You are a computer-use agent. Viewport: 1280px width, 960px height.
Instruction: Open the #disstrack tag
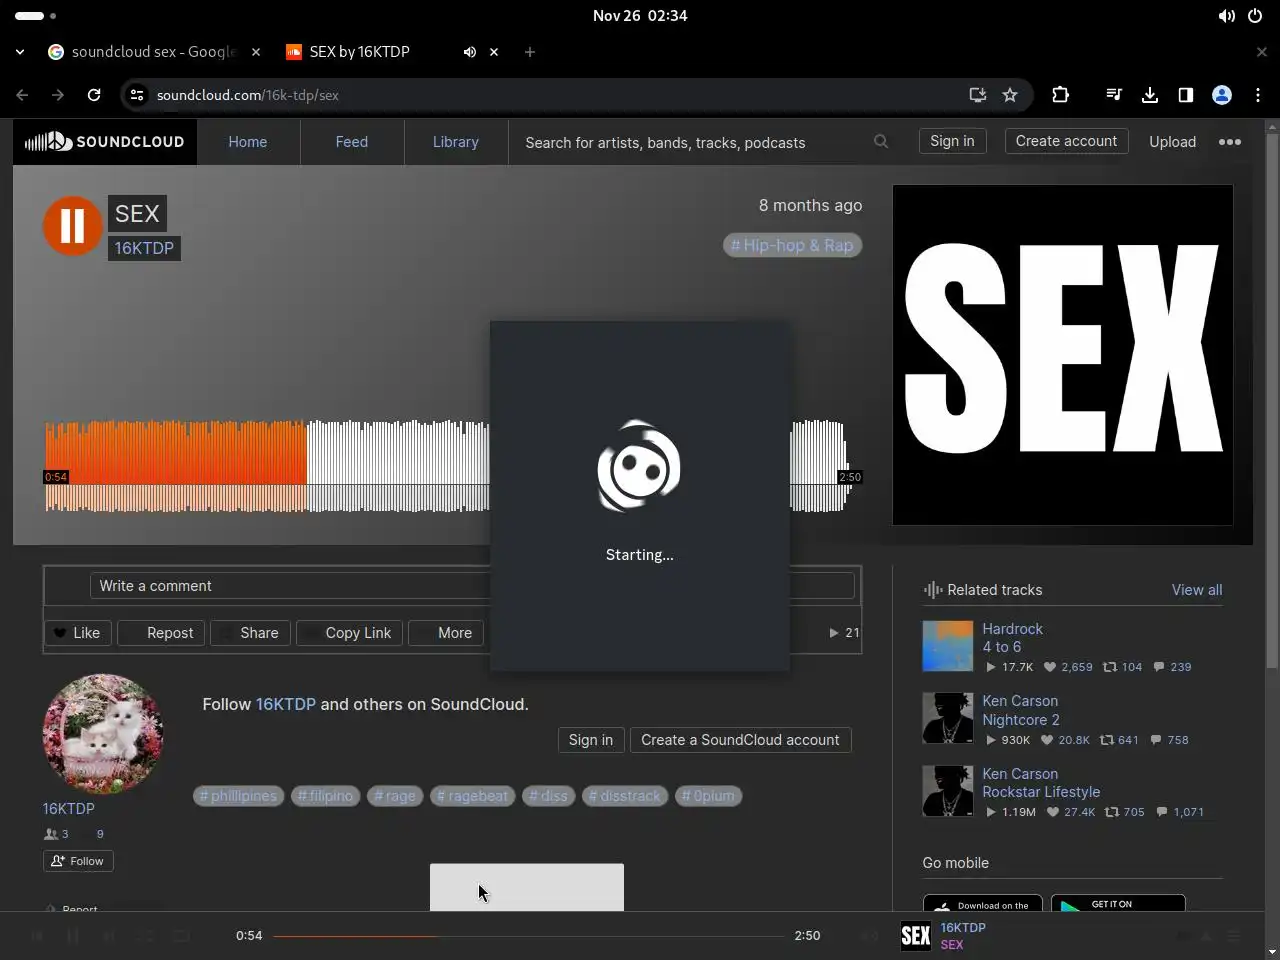pyautogui.click(x=625, y=796)
